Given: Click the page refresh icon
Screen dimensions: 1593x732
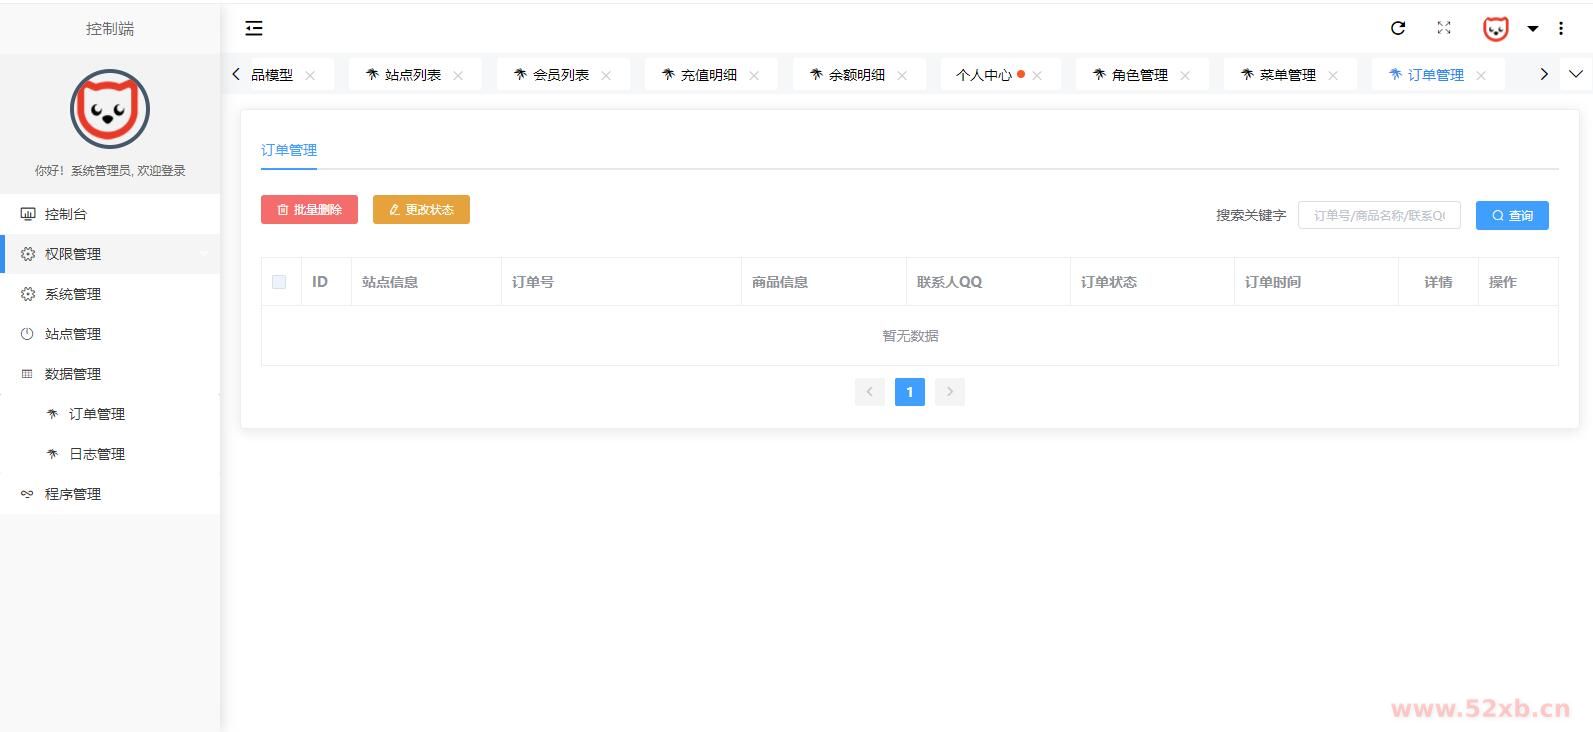Looking at the screenshot, I should pyautogui.click(x=1398, y=29).
